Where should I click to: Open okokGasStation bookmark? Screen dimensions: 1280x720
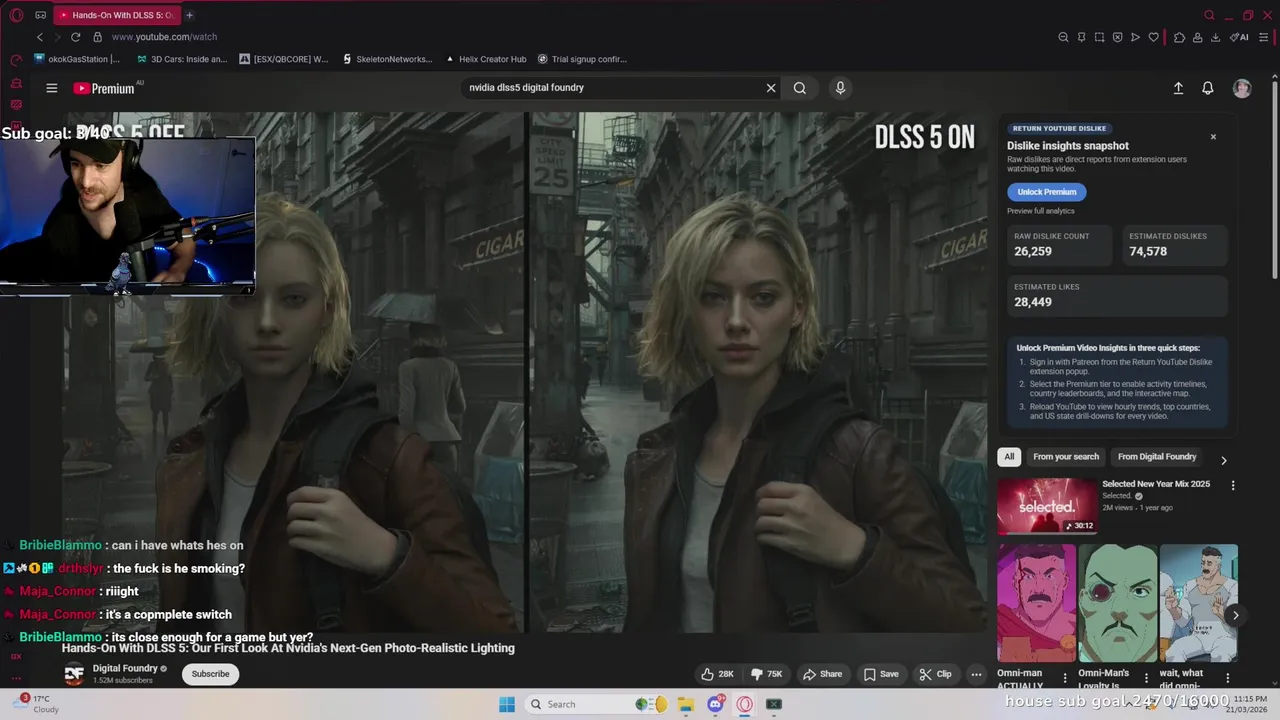point(77,59)
